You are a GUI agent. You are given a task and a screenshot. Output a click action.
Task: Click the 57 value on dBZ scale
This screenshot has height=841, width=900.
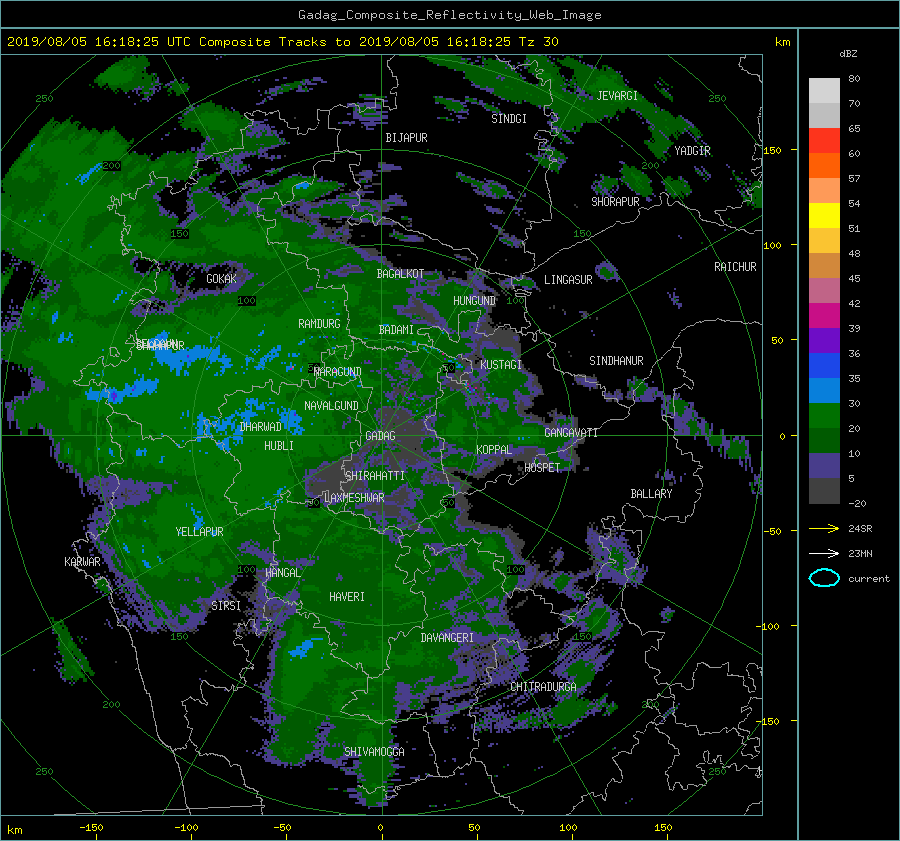(x=854, y=179)
